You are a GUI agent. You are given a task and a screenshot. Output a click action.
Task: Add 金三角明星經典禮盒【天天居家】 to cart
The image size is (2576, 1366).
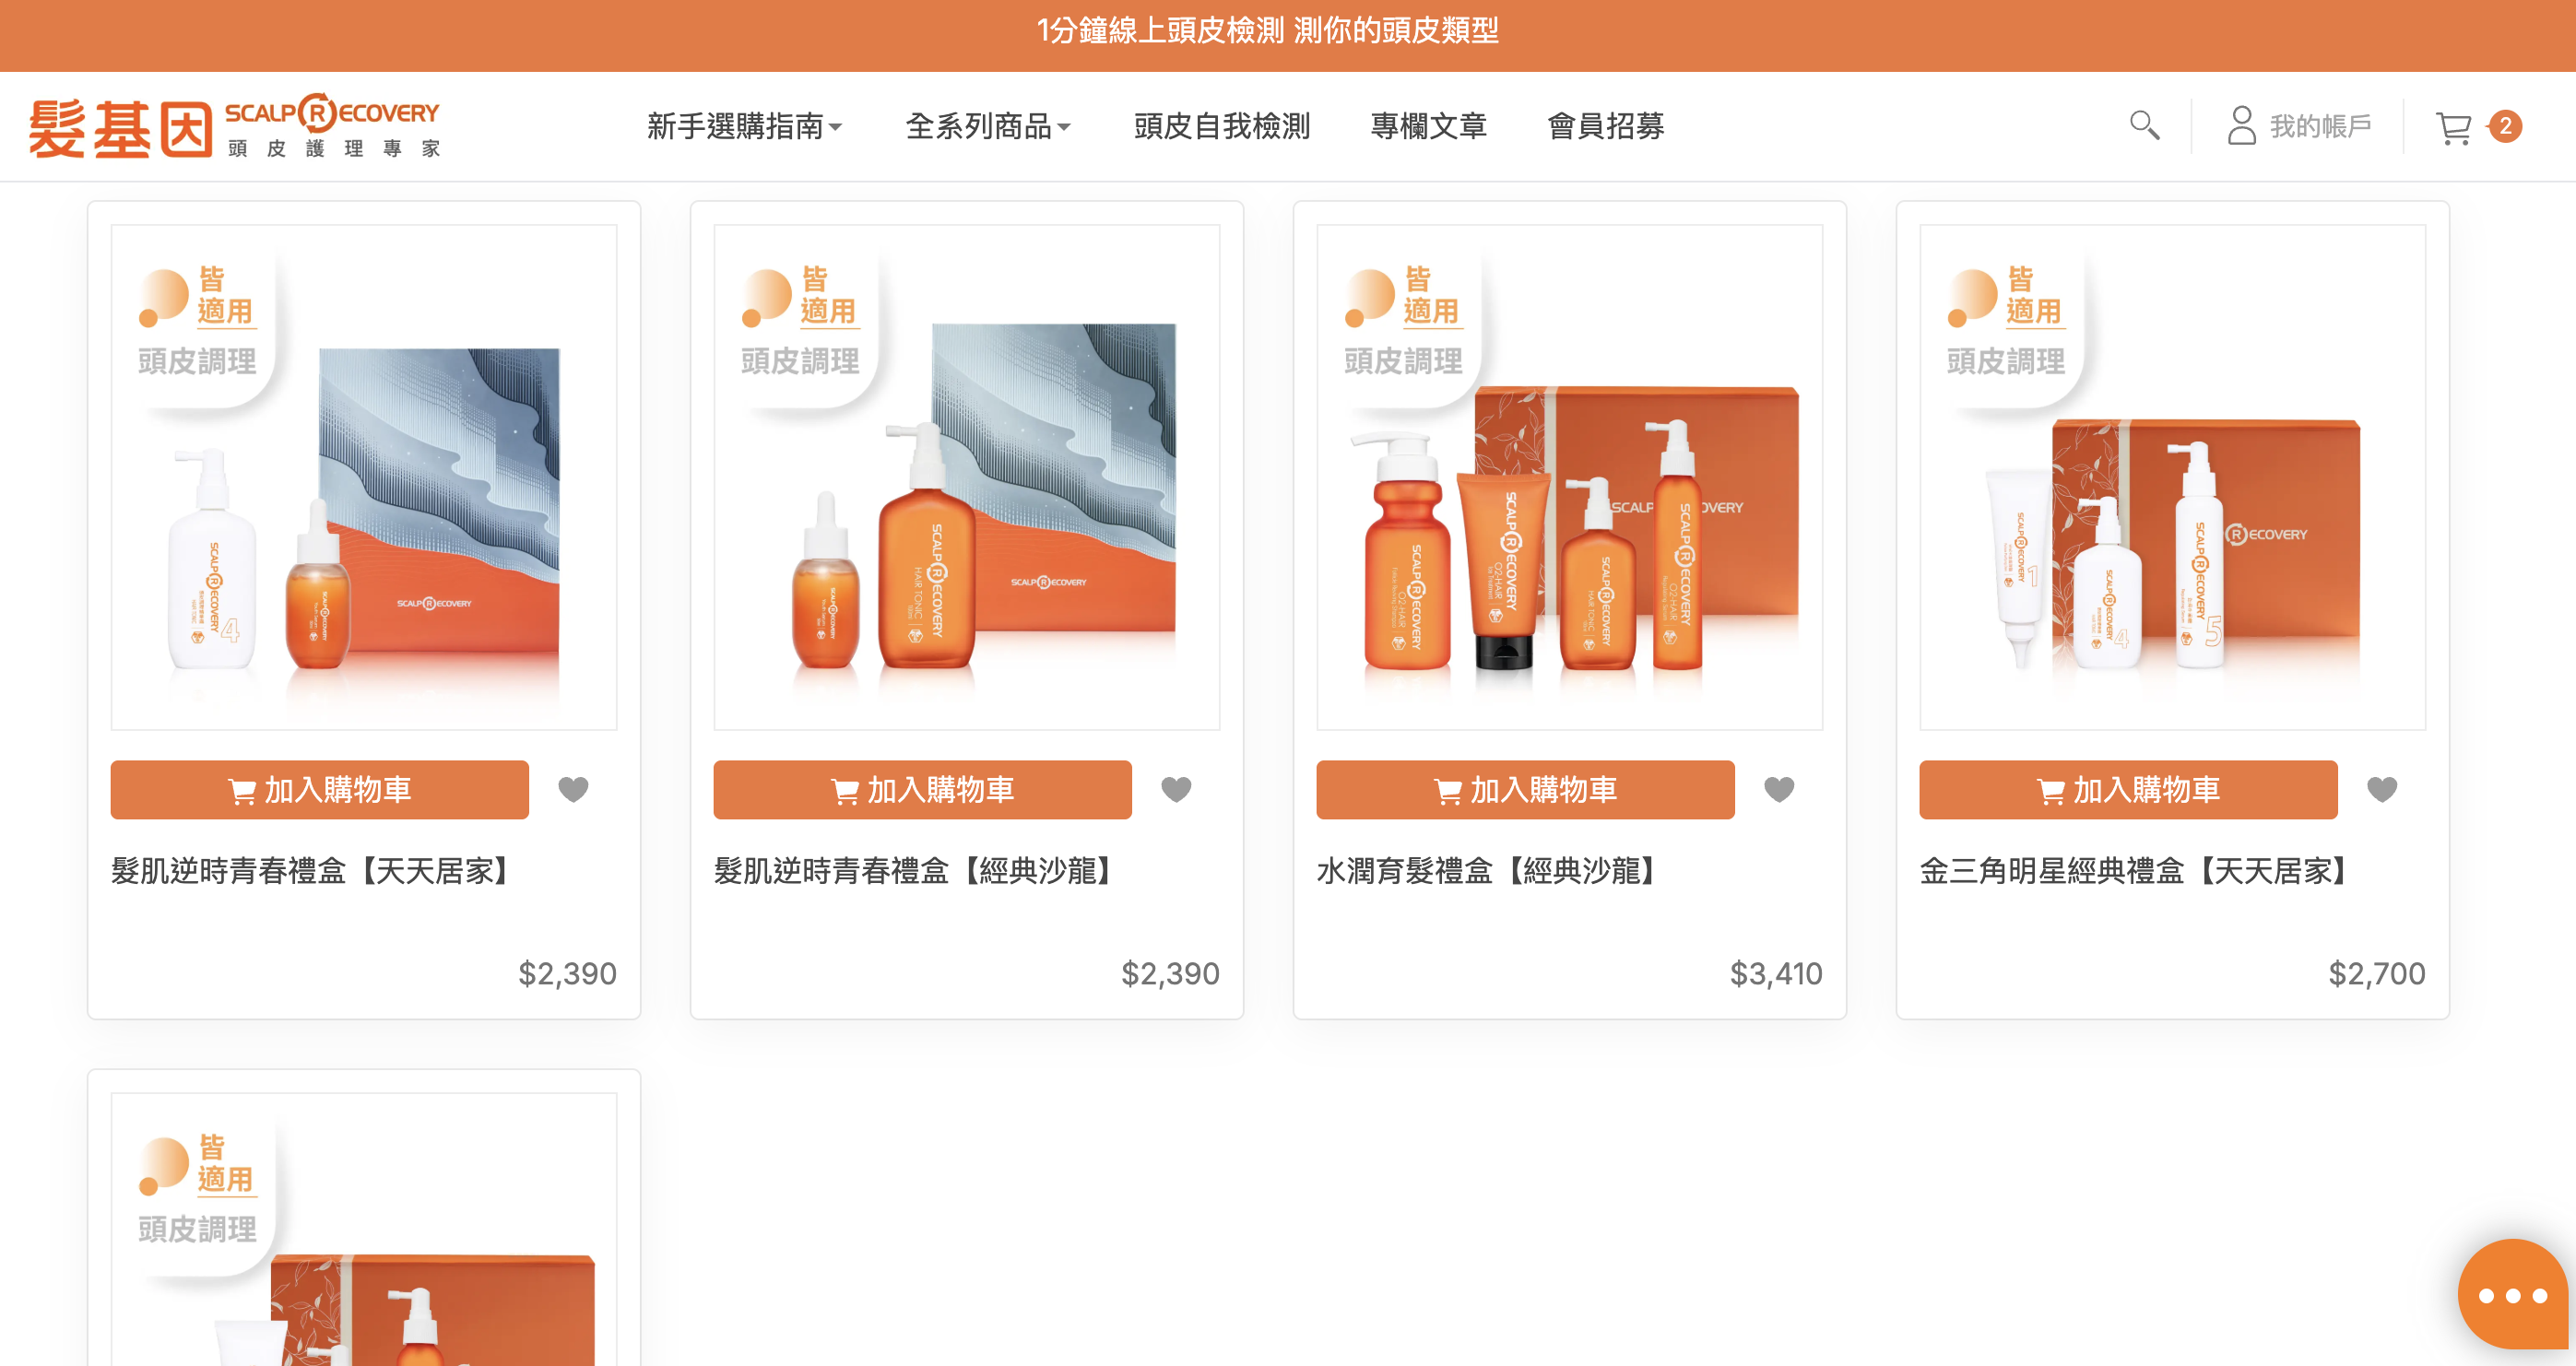tap(2129, 790)
